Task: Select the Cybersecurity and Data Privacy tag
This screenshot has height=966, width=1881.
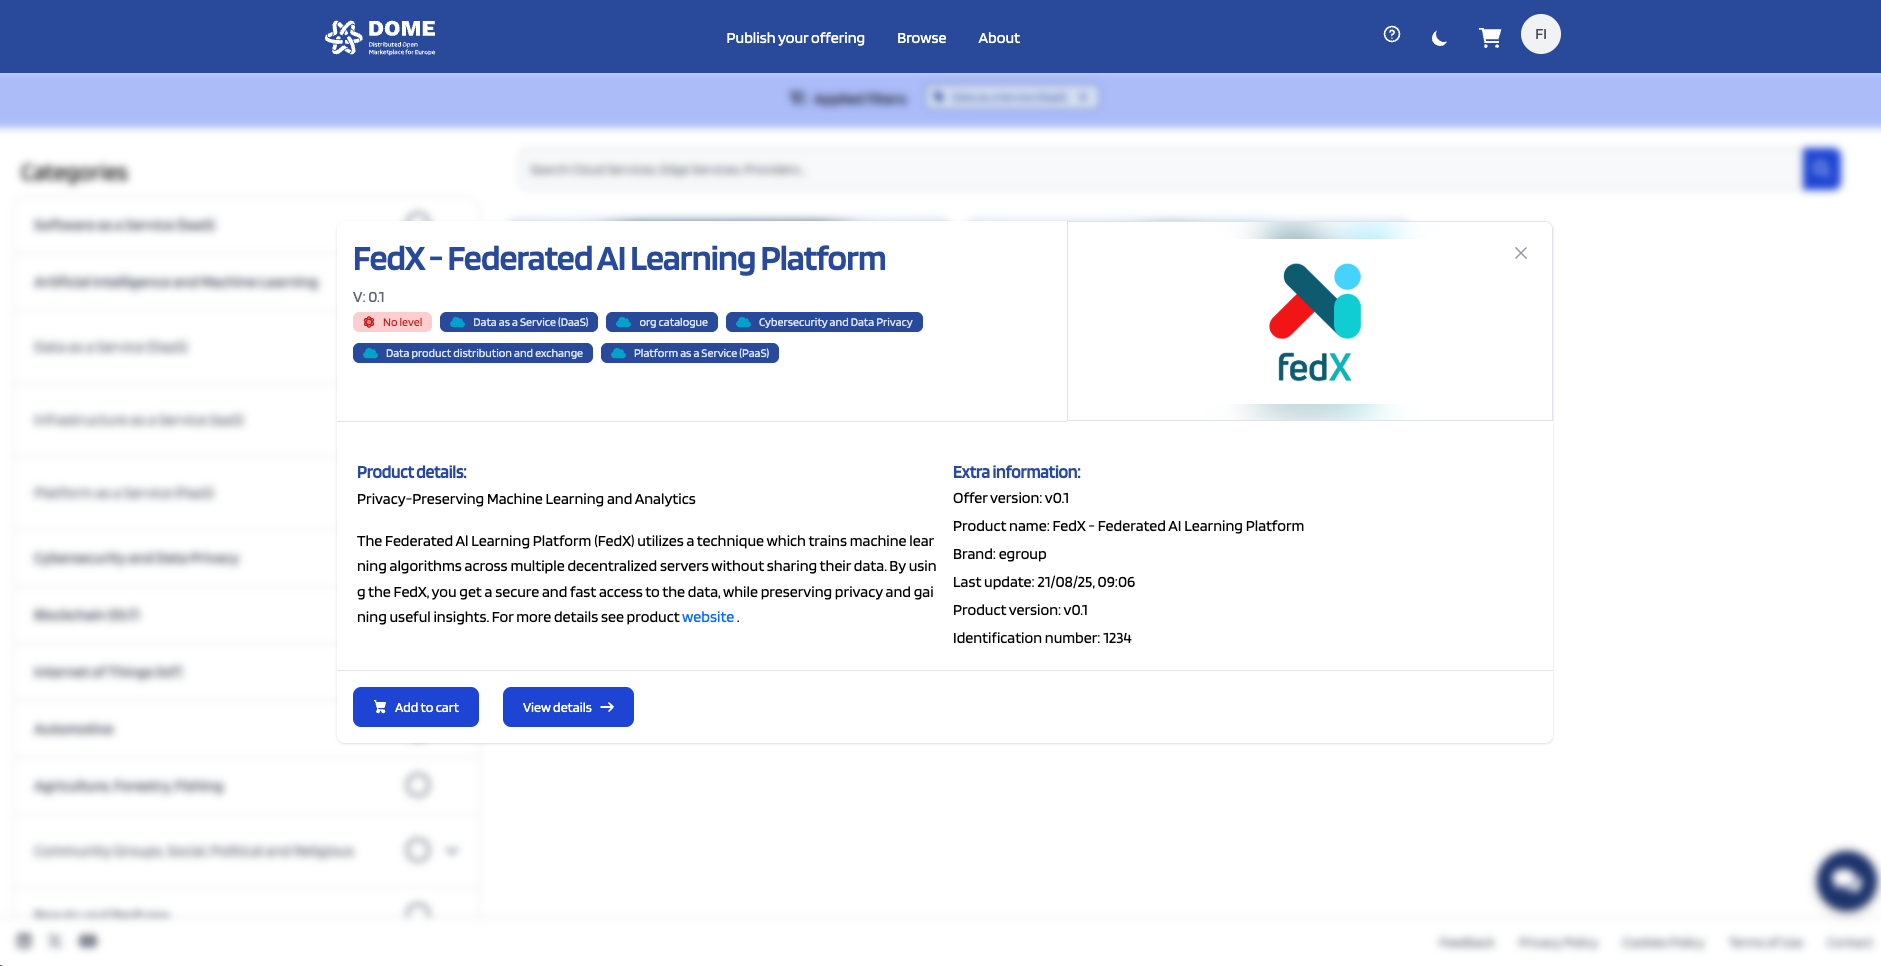Action: click(x=824, y=322)
